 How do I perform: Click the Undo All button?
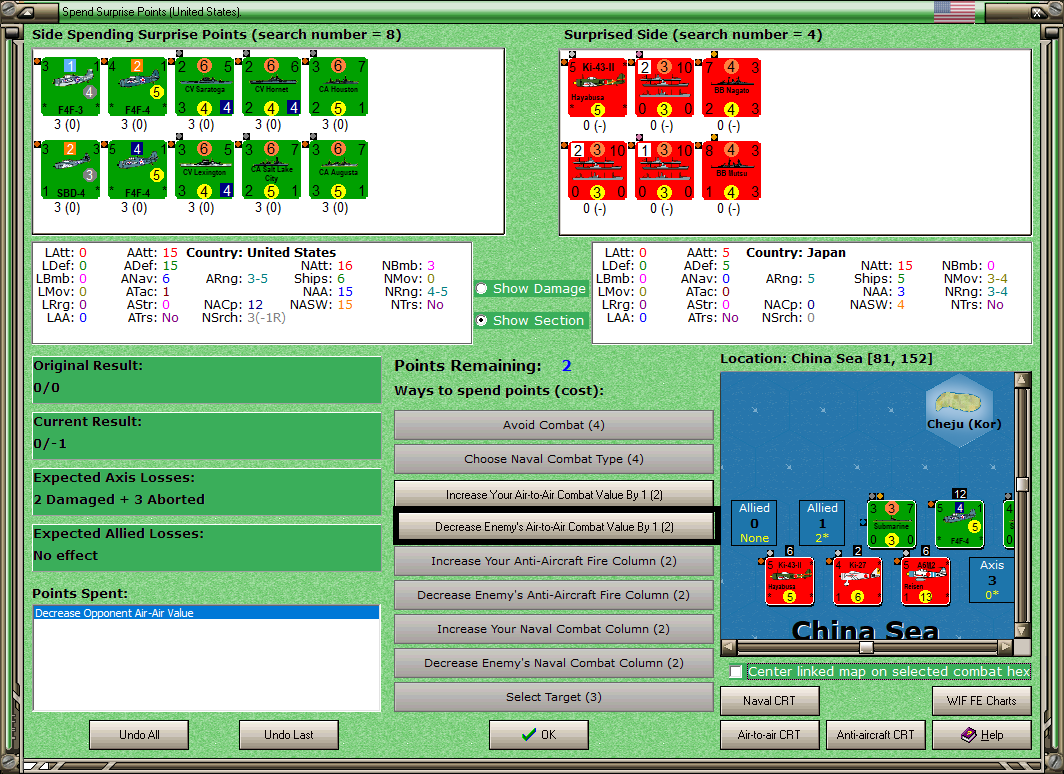139,735
